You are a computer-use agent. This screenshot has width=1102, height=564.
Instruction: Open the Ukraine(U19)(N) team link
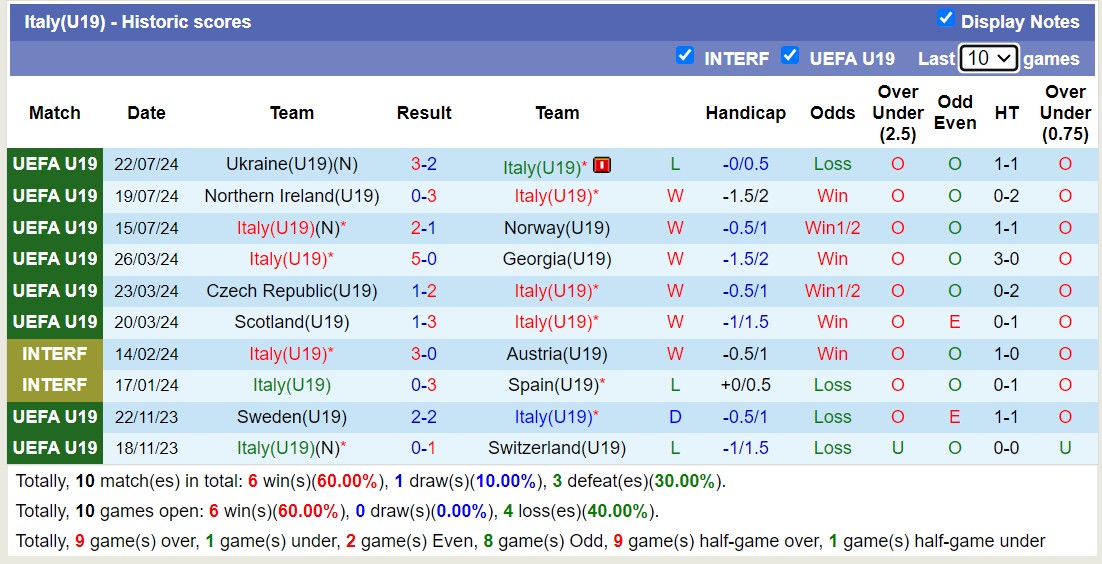(292, 164)
